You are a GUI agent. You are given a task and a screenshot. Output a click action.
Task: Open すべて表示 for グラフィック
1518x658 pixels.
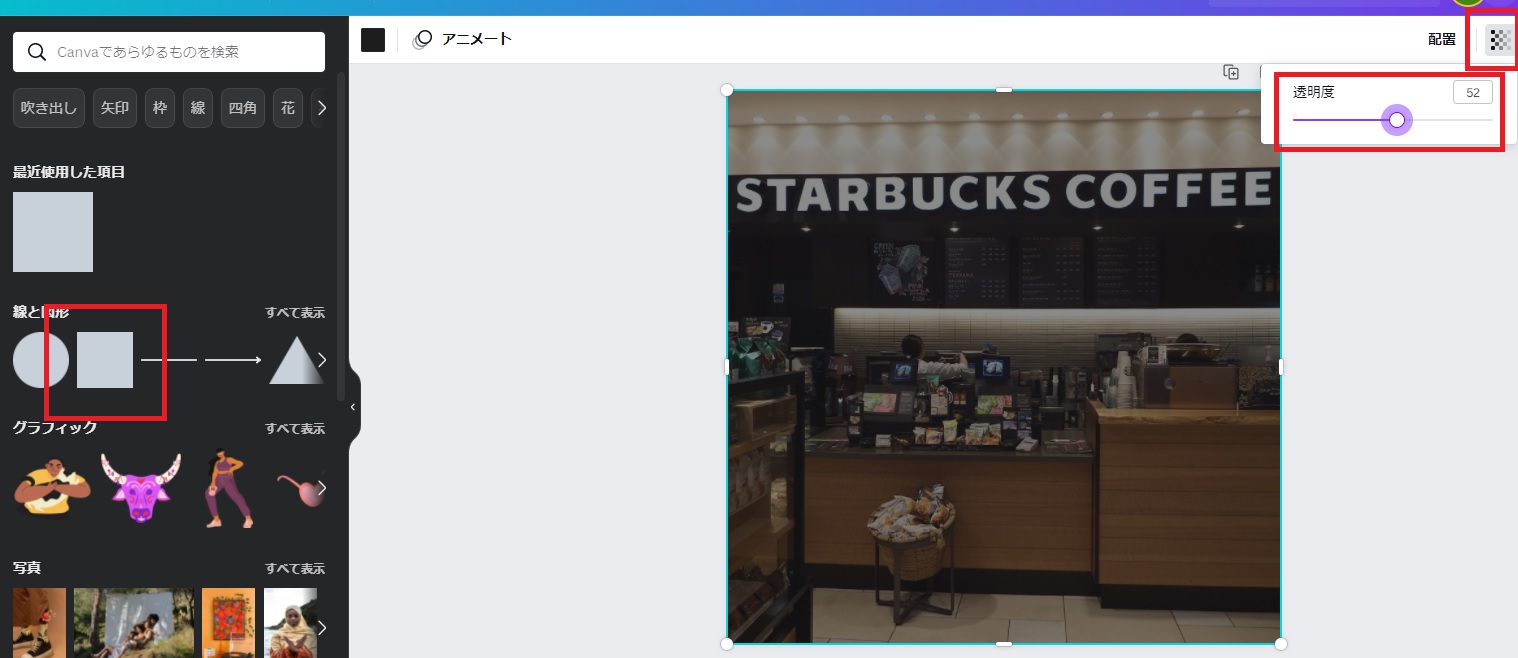point(295,428)
